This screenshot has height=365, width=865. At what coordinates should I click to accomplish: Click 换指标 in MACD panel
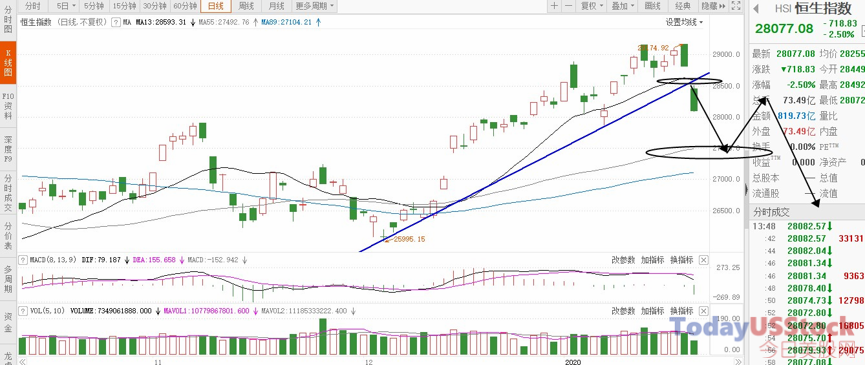tap(681, 260)
